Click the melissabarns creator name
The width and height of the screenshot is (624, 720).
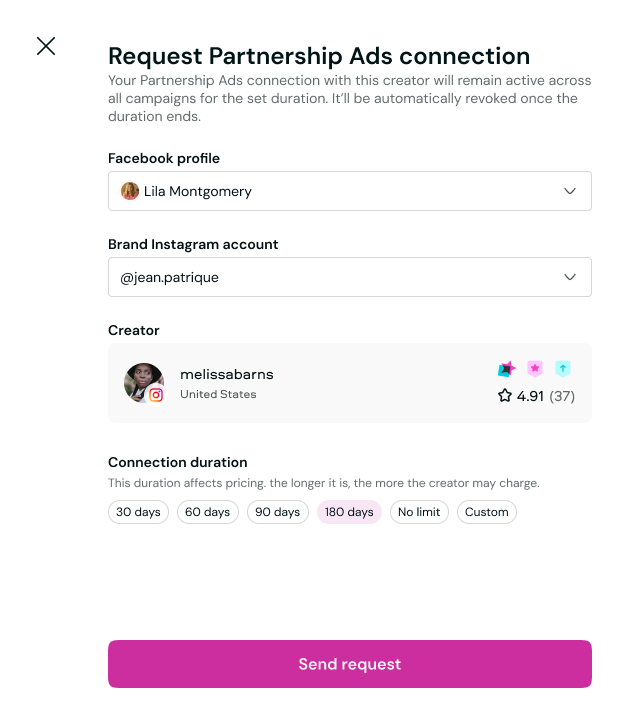click(226, 374)
